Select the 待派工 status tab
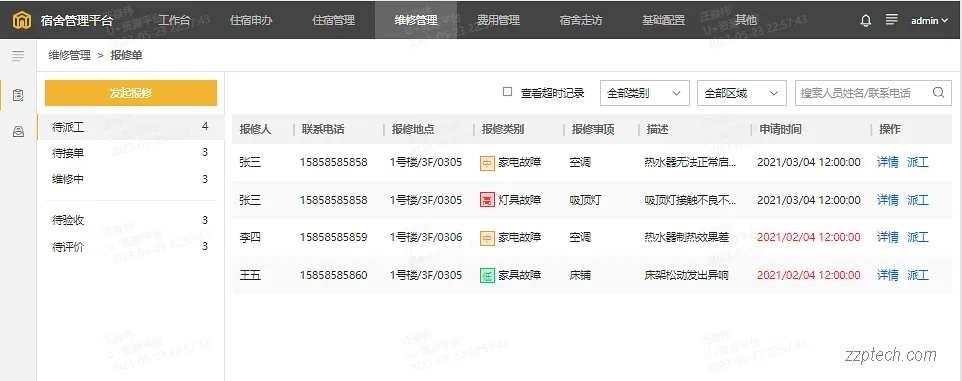The width and height of the screenshot is (962, 381). pyautogui.click(x=130, y=127)
